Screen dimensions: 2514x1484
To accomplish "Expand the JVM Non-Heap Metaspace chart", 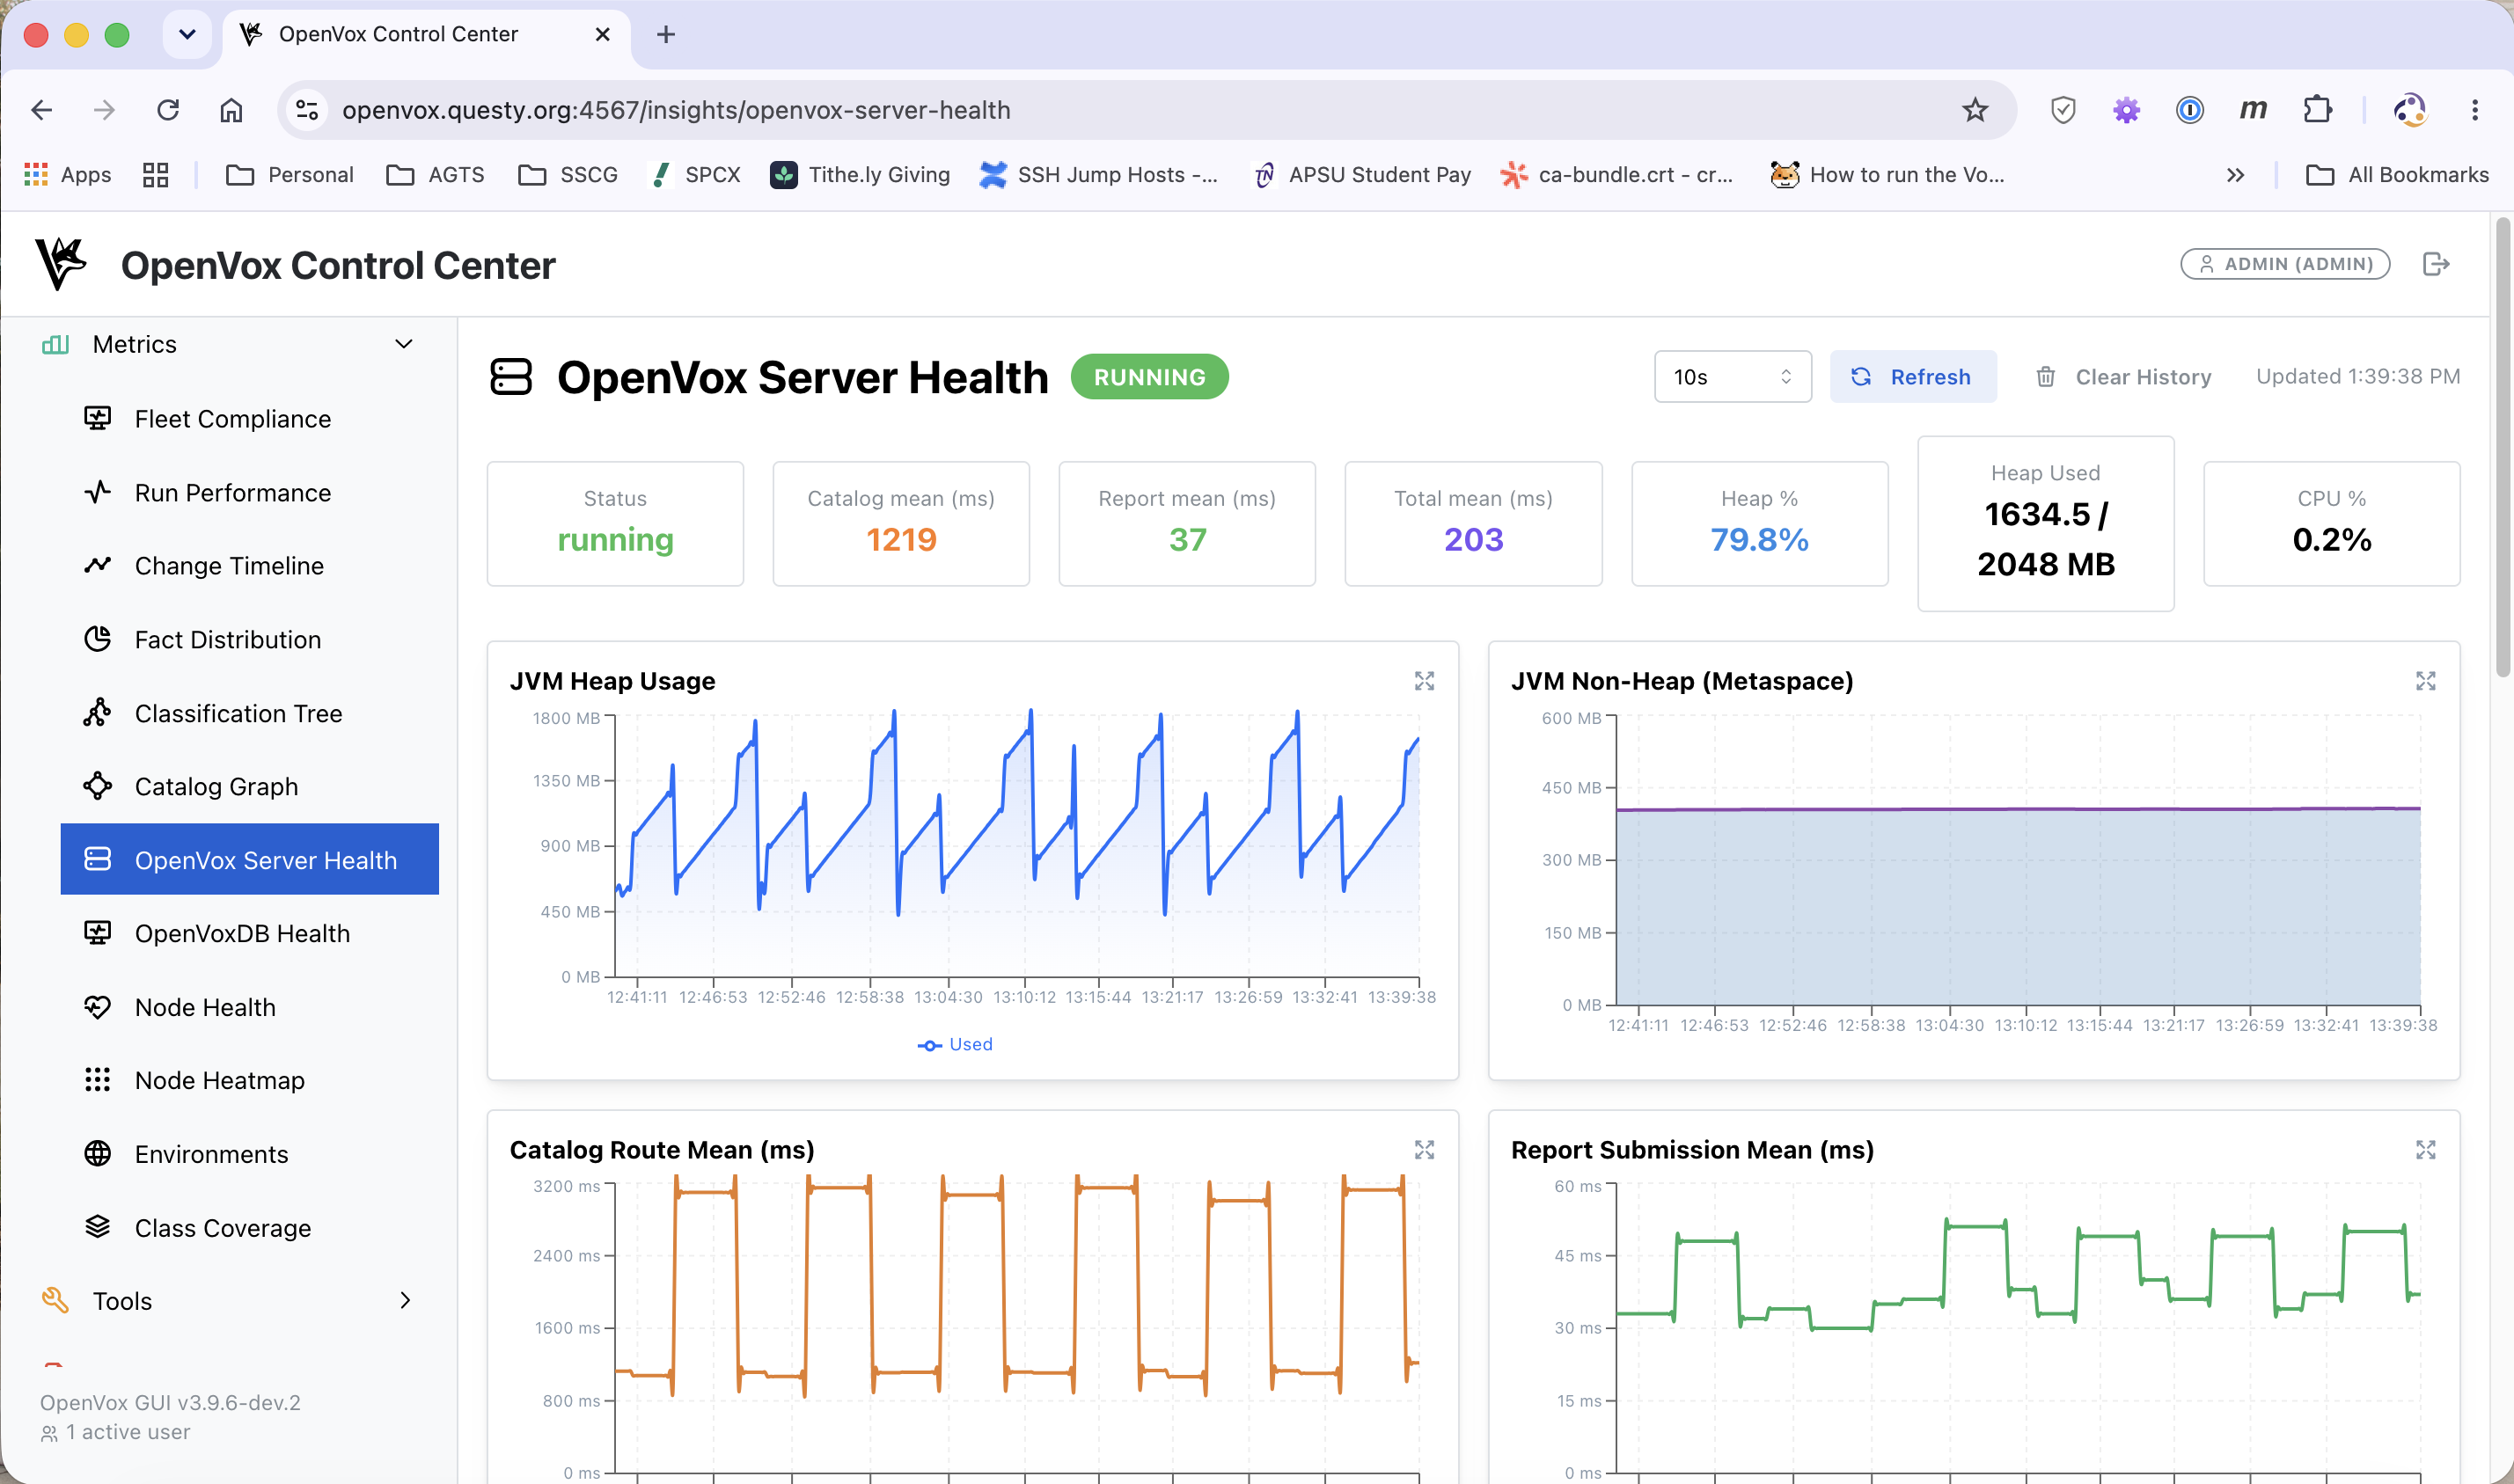I will [2426, 681].
